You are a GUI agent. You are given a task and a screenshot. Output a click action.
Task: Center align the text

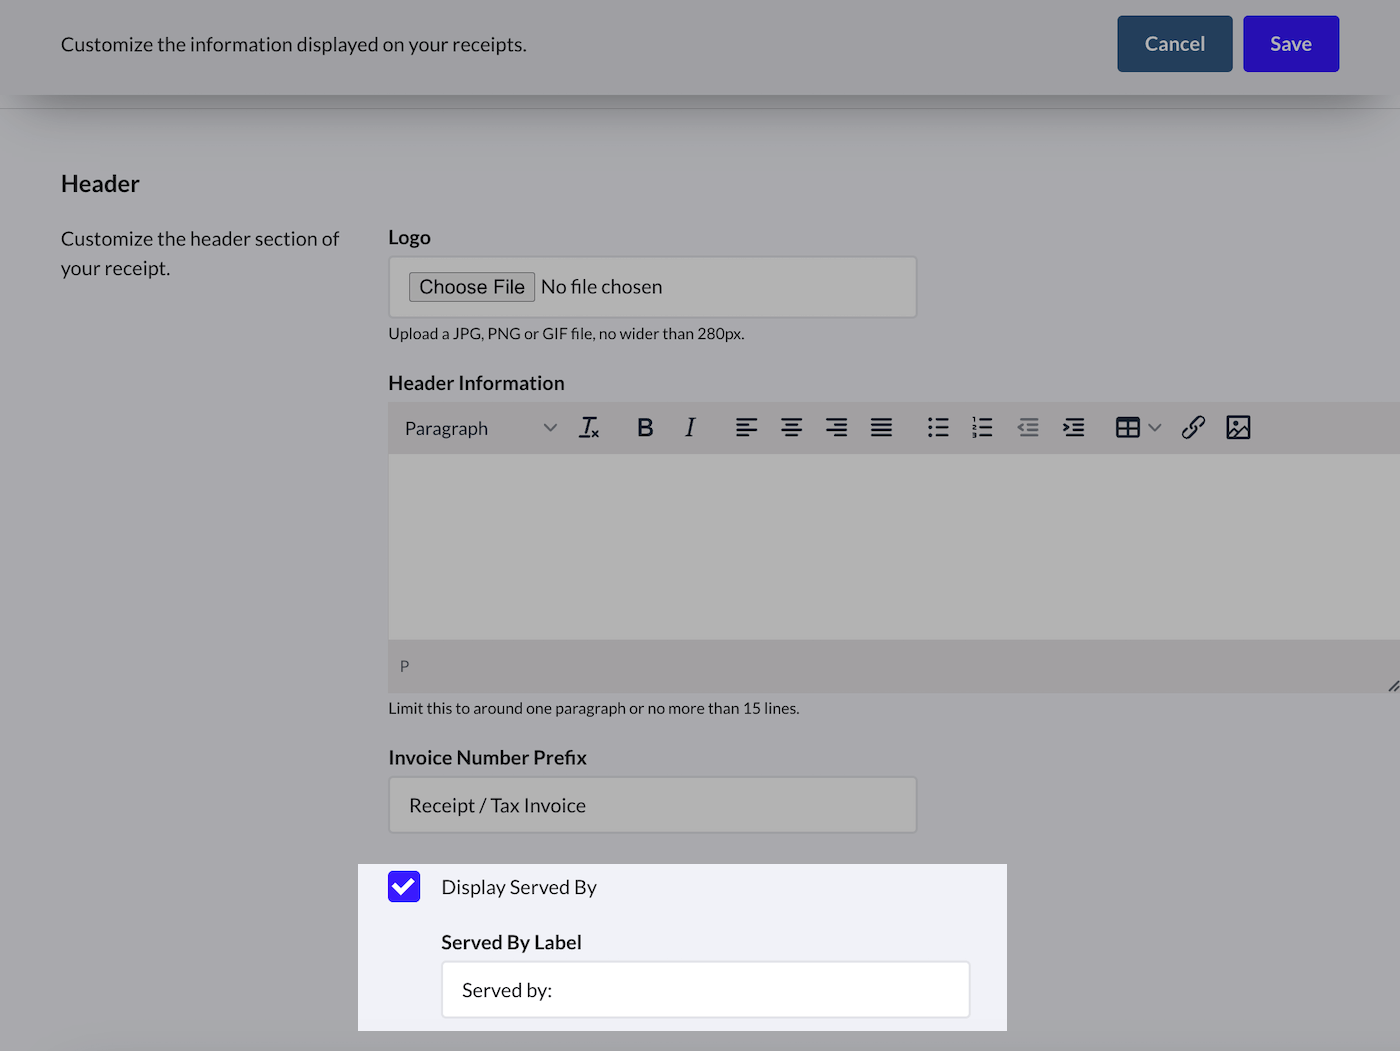(x=791, y=428)
